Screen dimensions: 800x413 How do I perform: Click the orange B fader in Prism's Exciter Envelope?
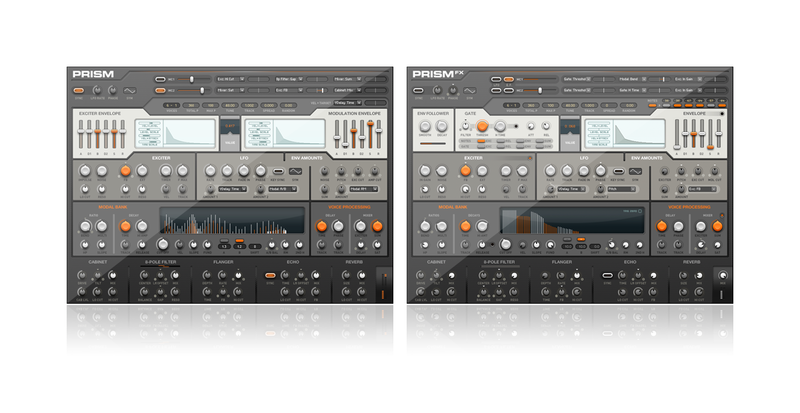point(97,131)
